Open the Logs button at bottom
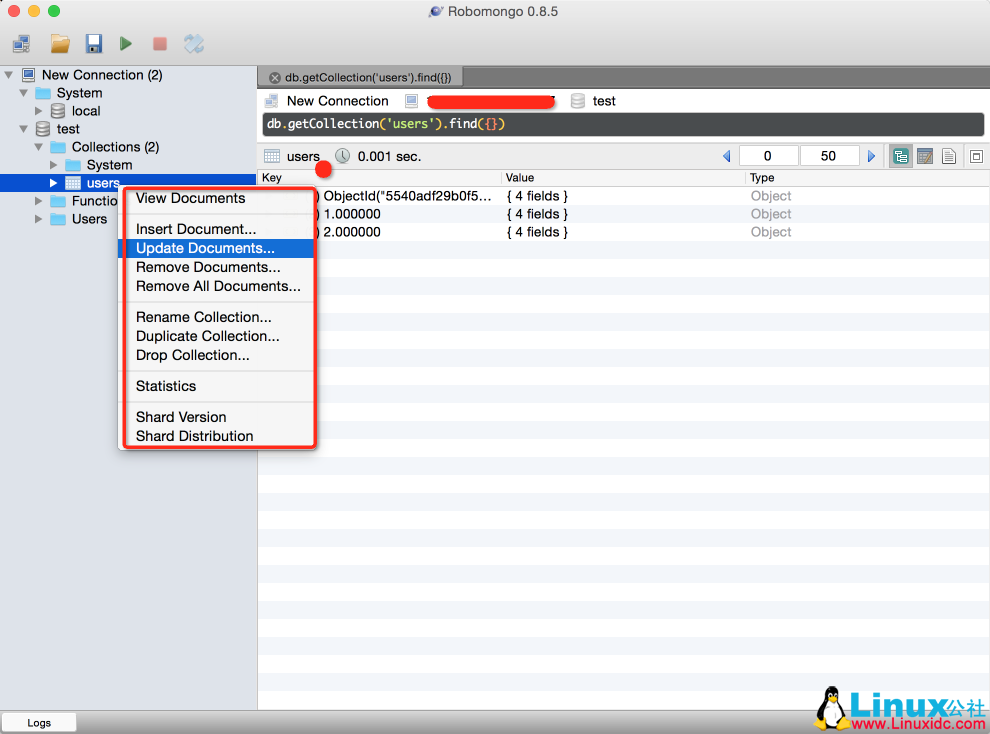Image resolution: width=990 pixels, height=734 pixels. click(39, 722)
